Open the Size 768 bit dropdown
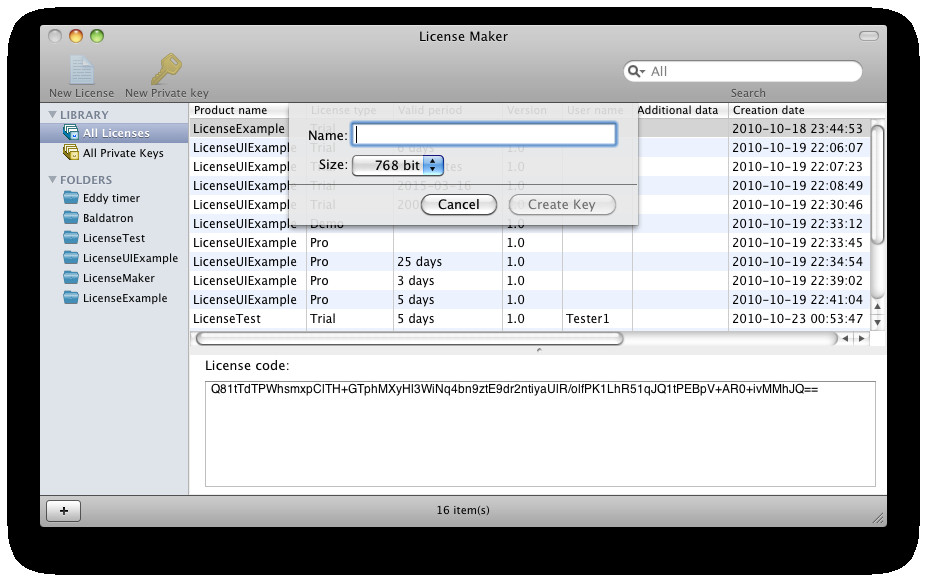927x582 pixels. click(x=398, y=166)
